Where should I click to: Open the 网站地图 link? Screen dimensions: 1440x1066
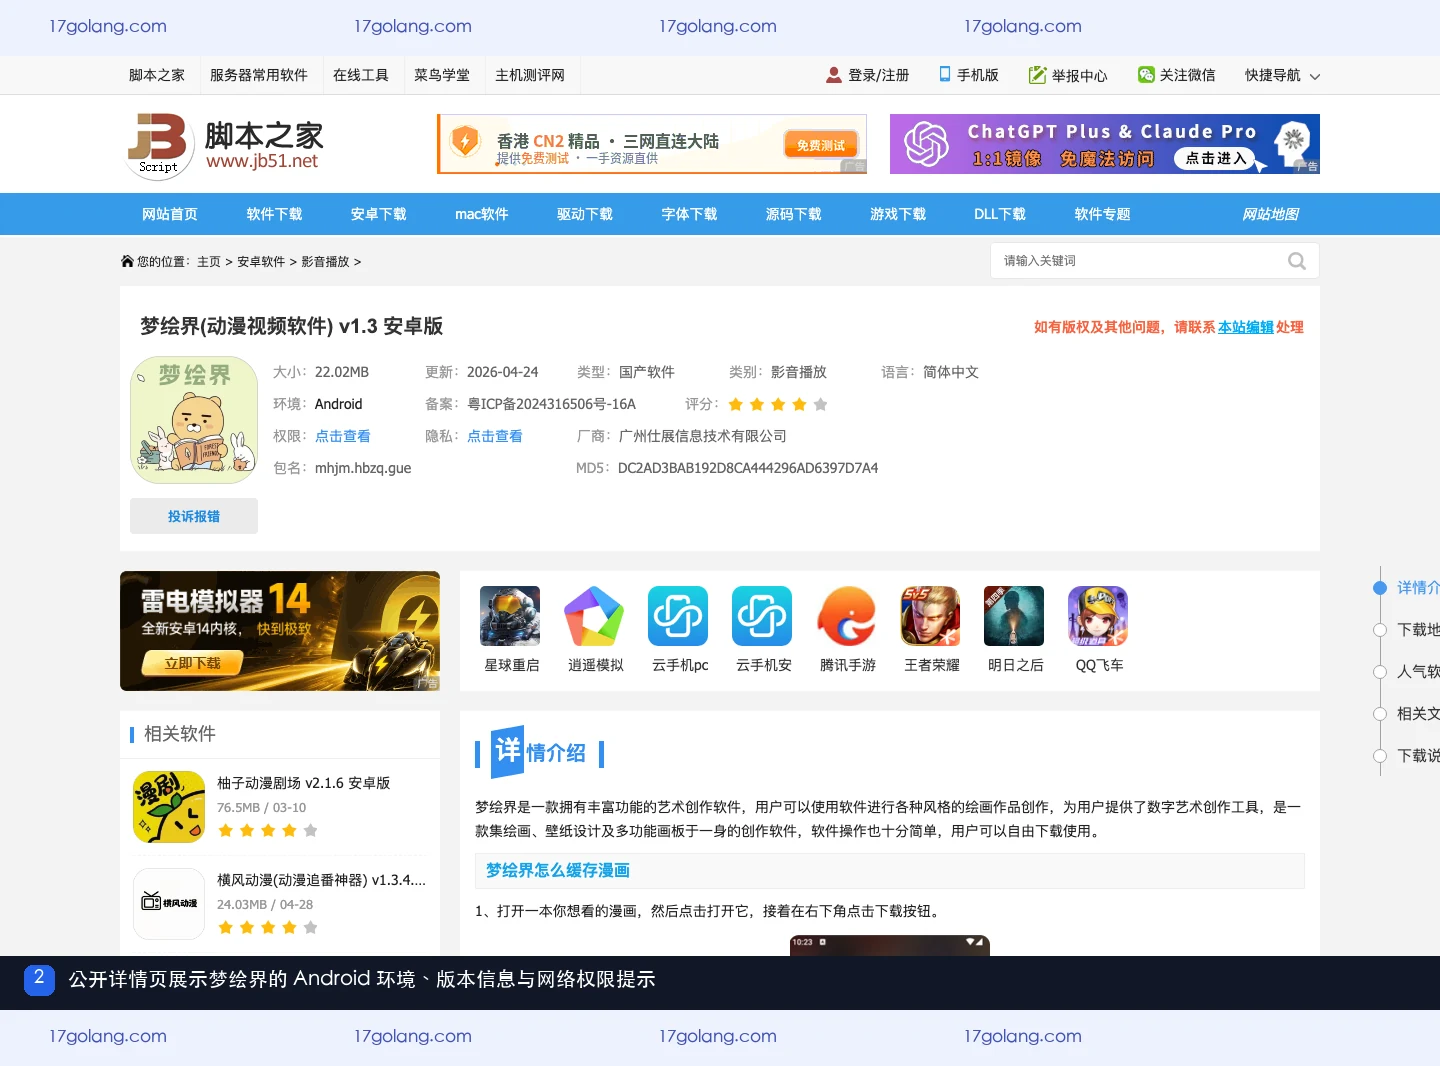(x=1270, y=214)
